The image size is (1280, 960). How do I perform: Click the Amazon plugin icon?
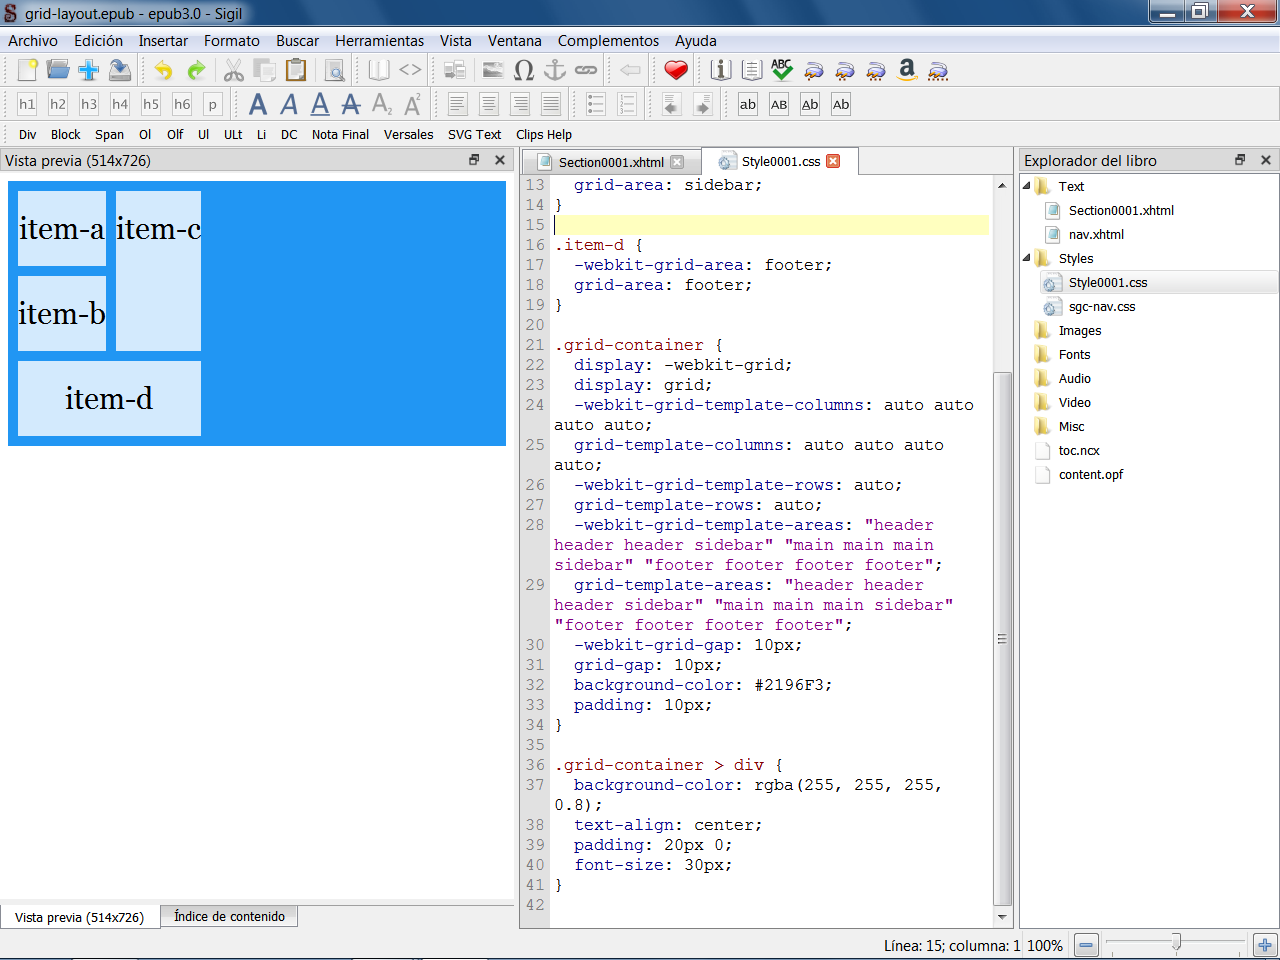[x=907, y=70]
